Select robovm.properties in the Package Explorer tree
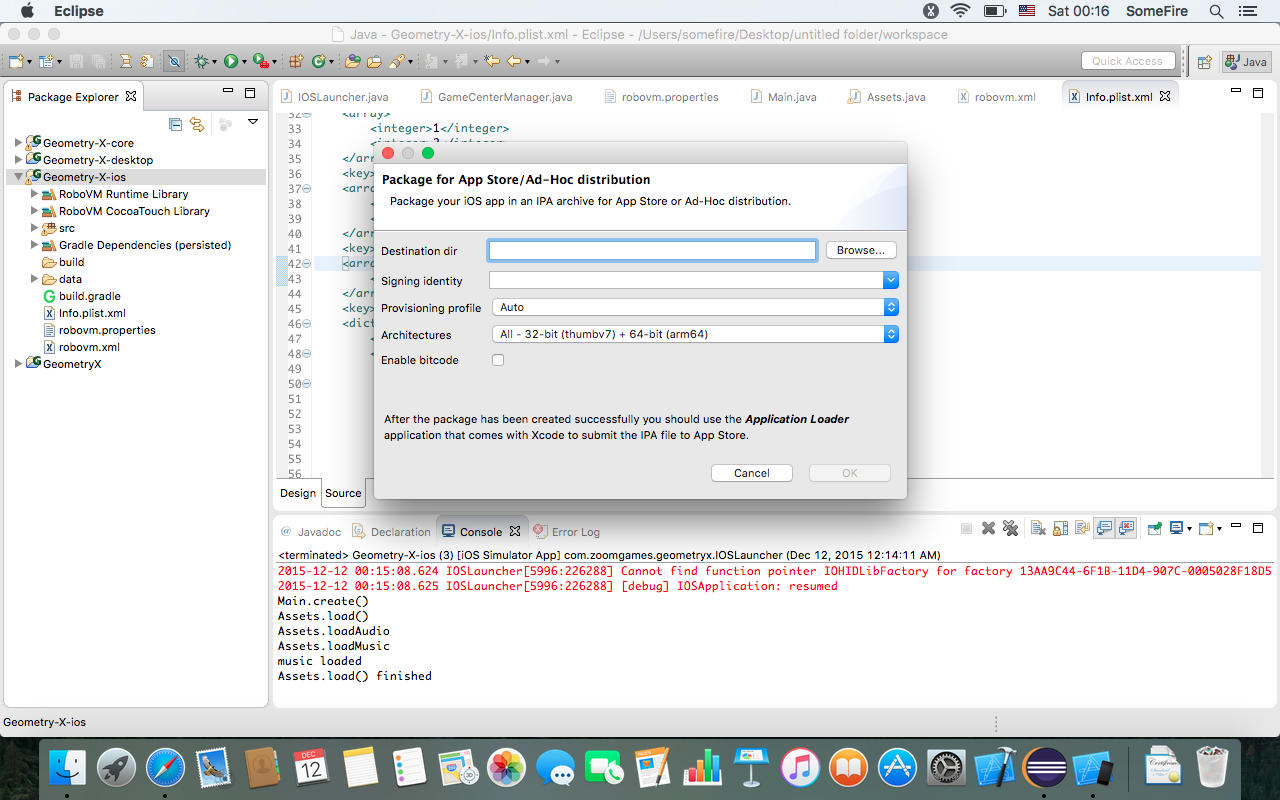1280x800 pixels. [x=107, y=330]
